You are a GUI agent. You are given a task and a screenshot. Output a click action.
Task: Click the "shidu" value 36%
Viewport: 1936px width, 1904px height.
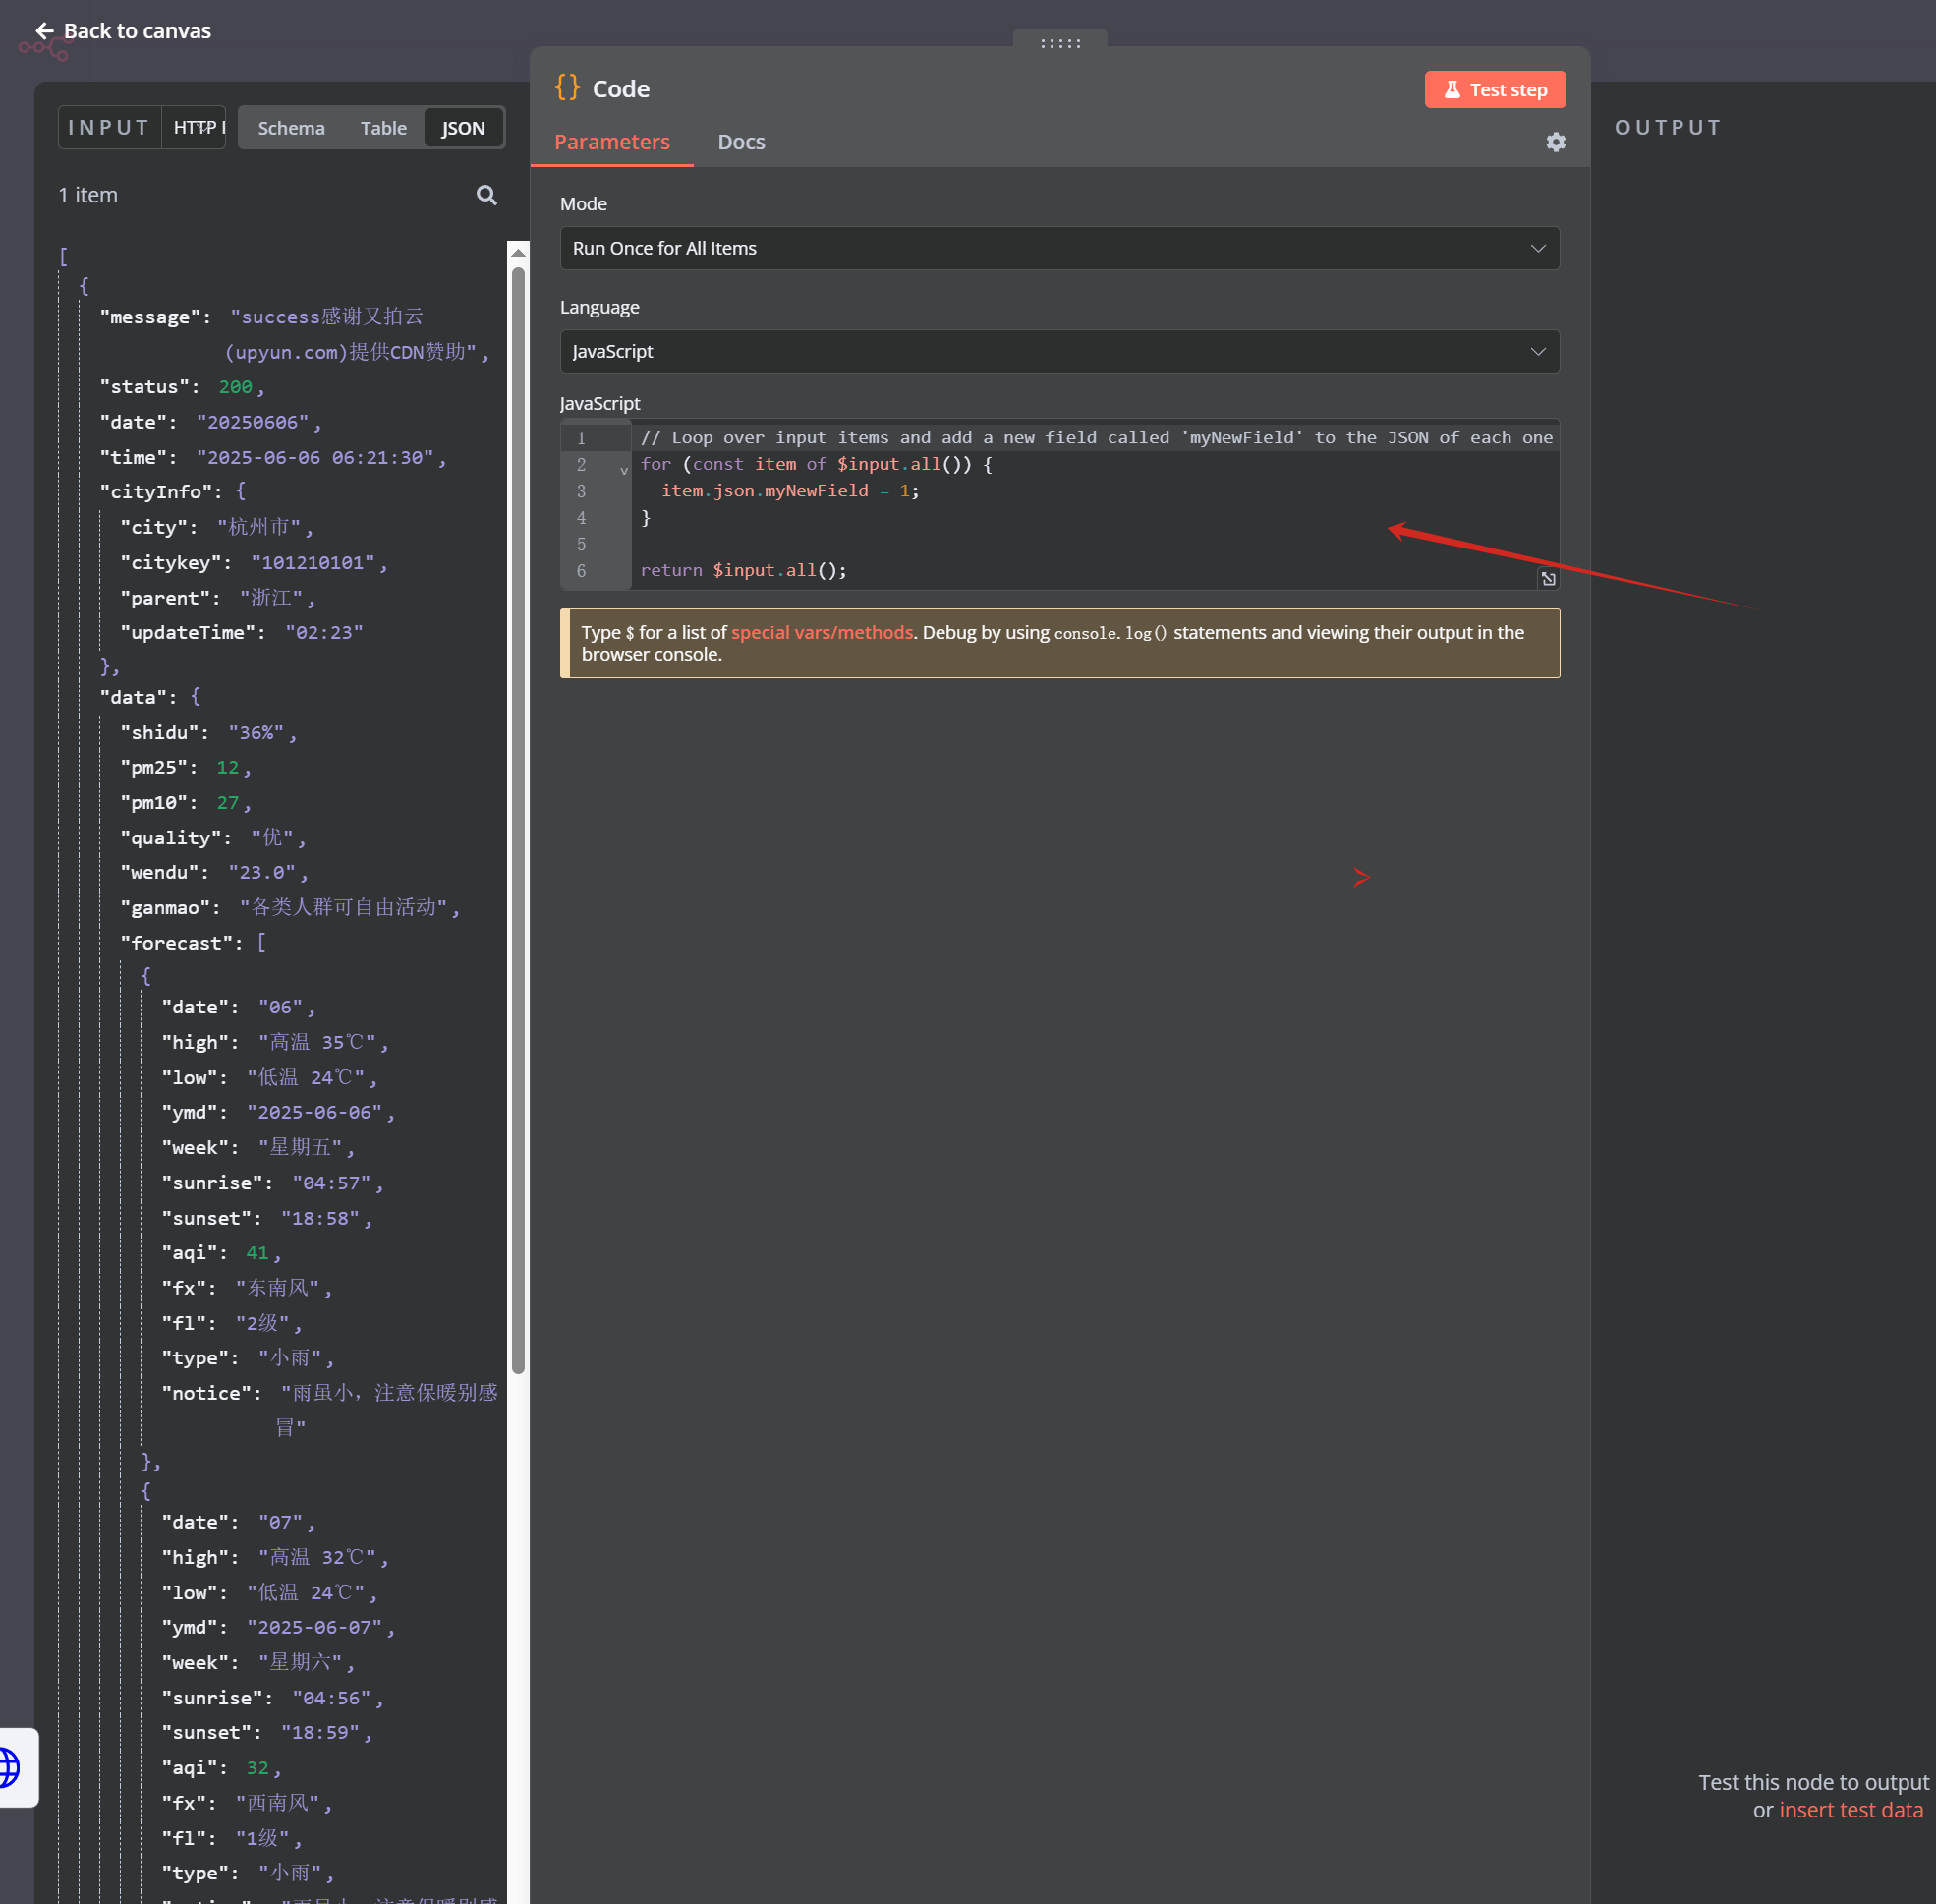[256, 733]
